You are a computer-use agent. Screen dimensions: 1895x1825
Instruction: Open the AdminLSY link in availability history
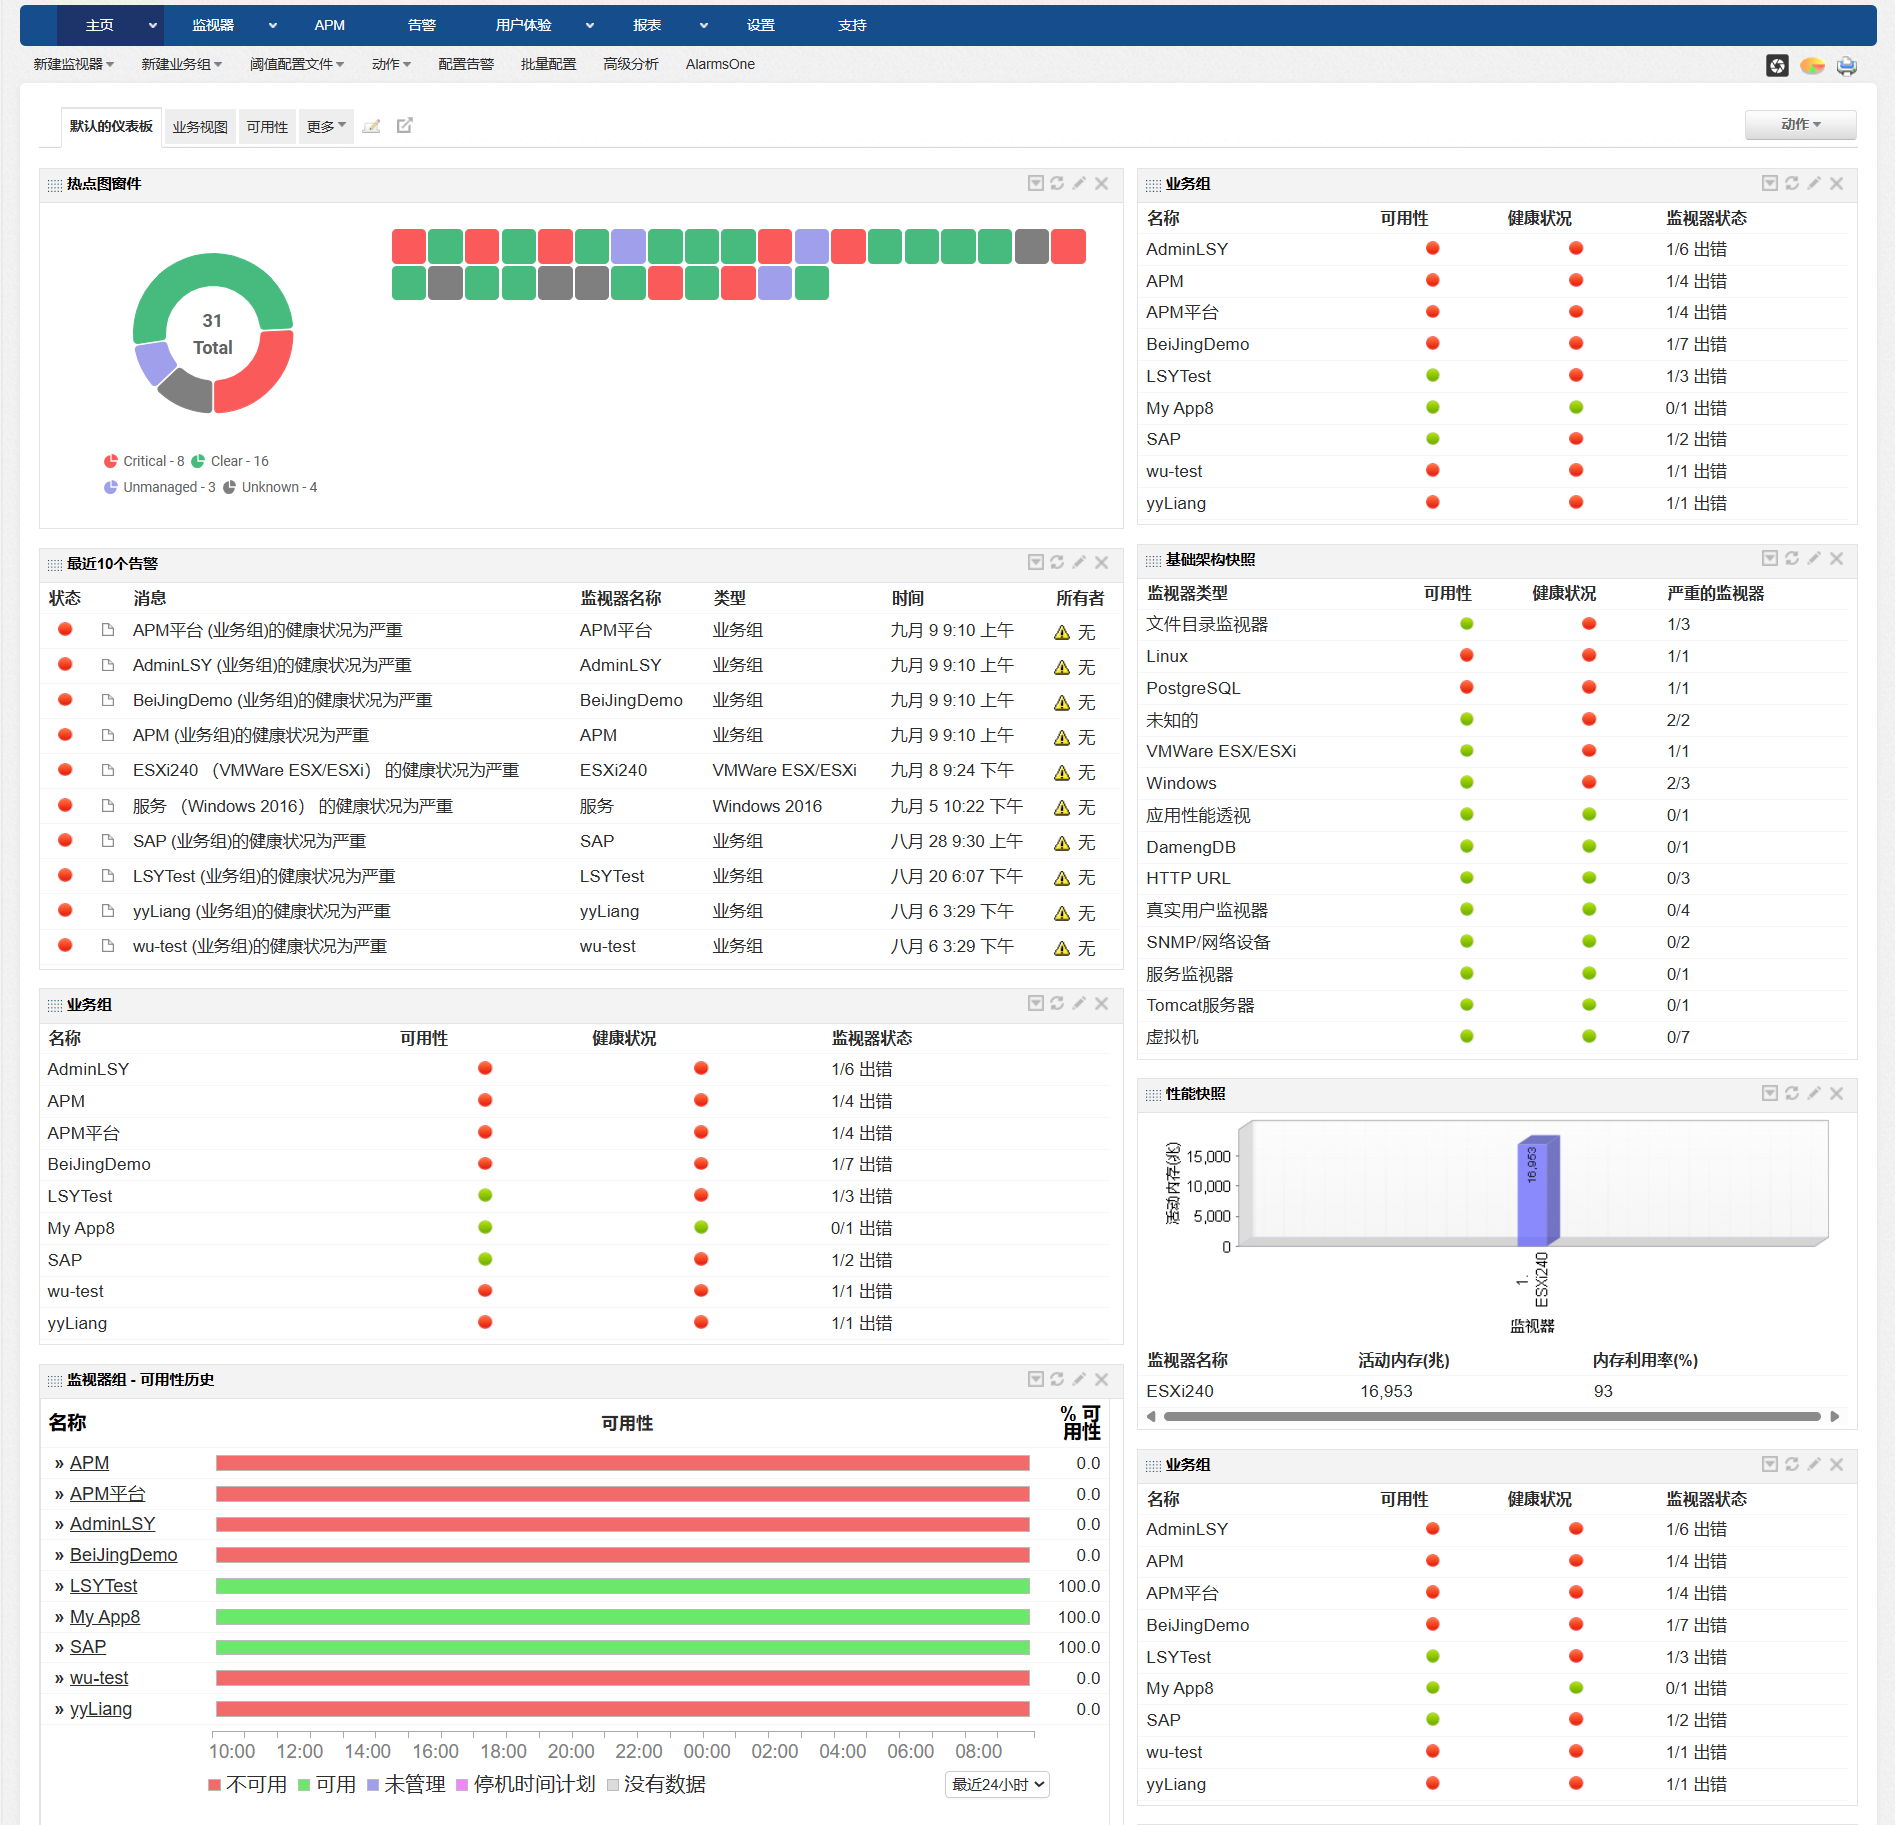point(112,1523)
